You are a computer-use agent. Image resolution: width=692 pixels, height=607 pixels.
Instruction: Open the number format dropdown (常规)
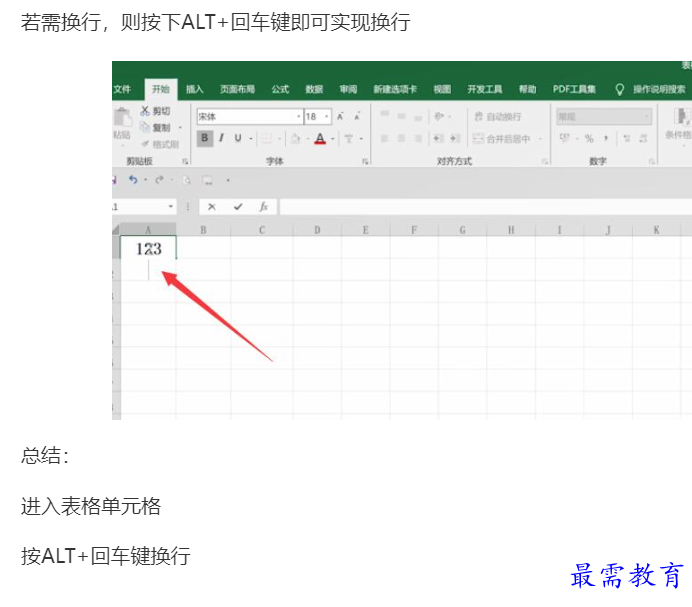click(647, 117)
